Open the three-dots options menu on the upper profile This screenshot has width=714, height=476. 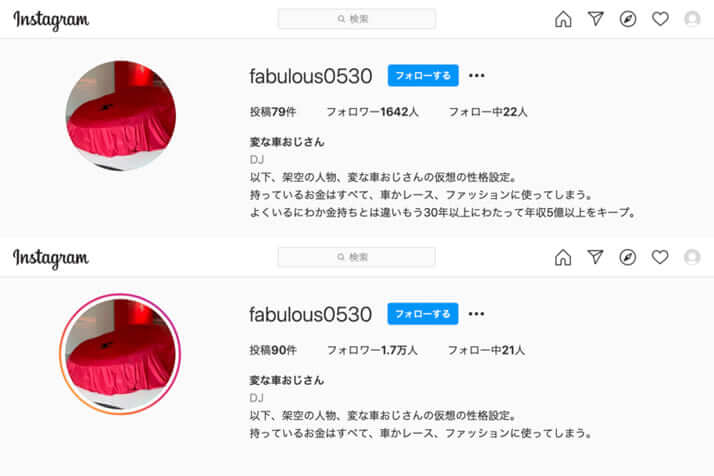click(476, 76)
